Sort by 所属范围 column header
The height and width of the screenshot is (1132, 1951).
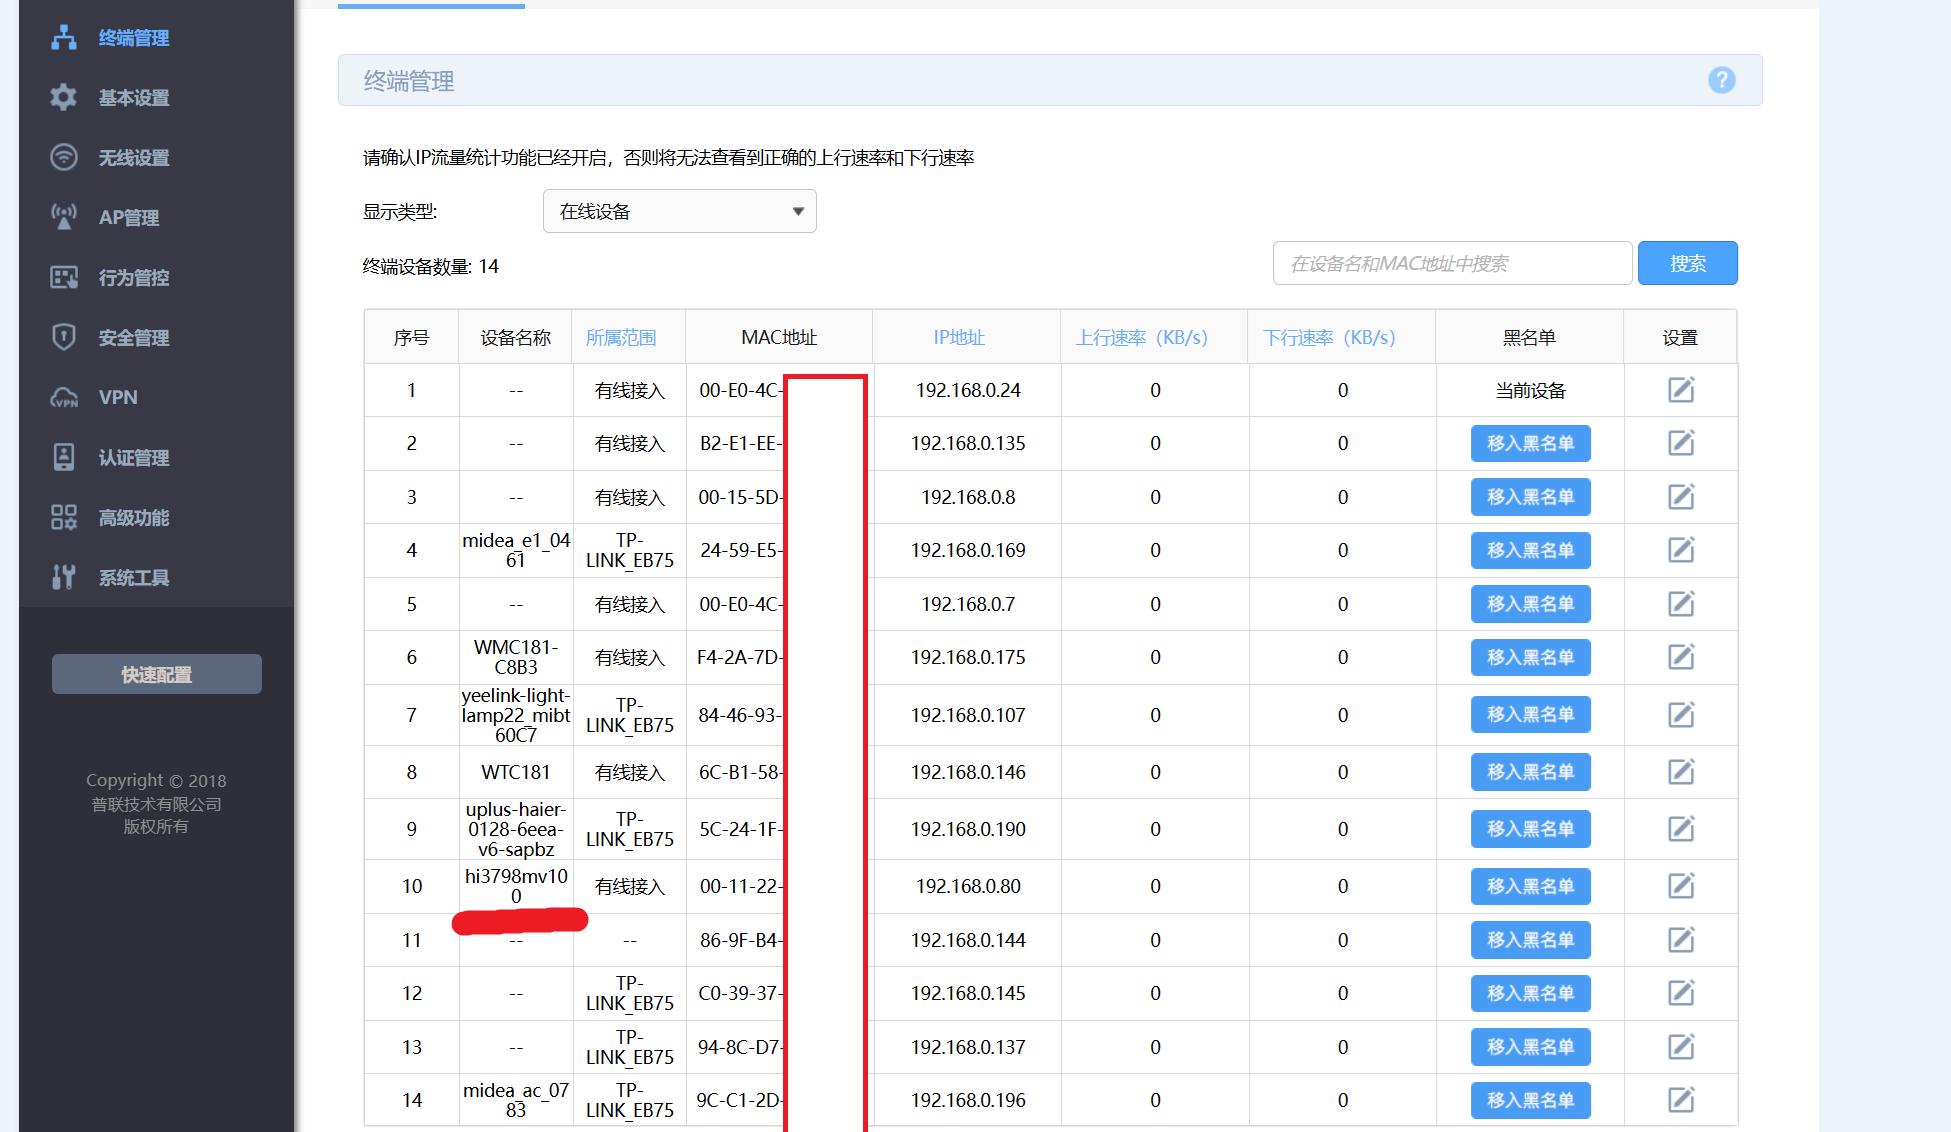tap(621, 338)
